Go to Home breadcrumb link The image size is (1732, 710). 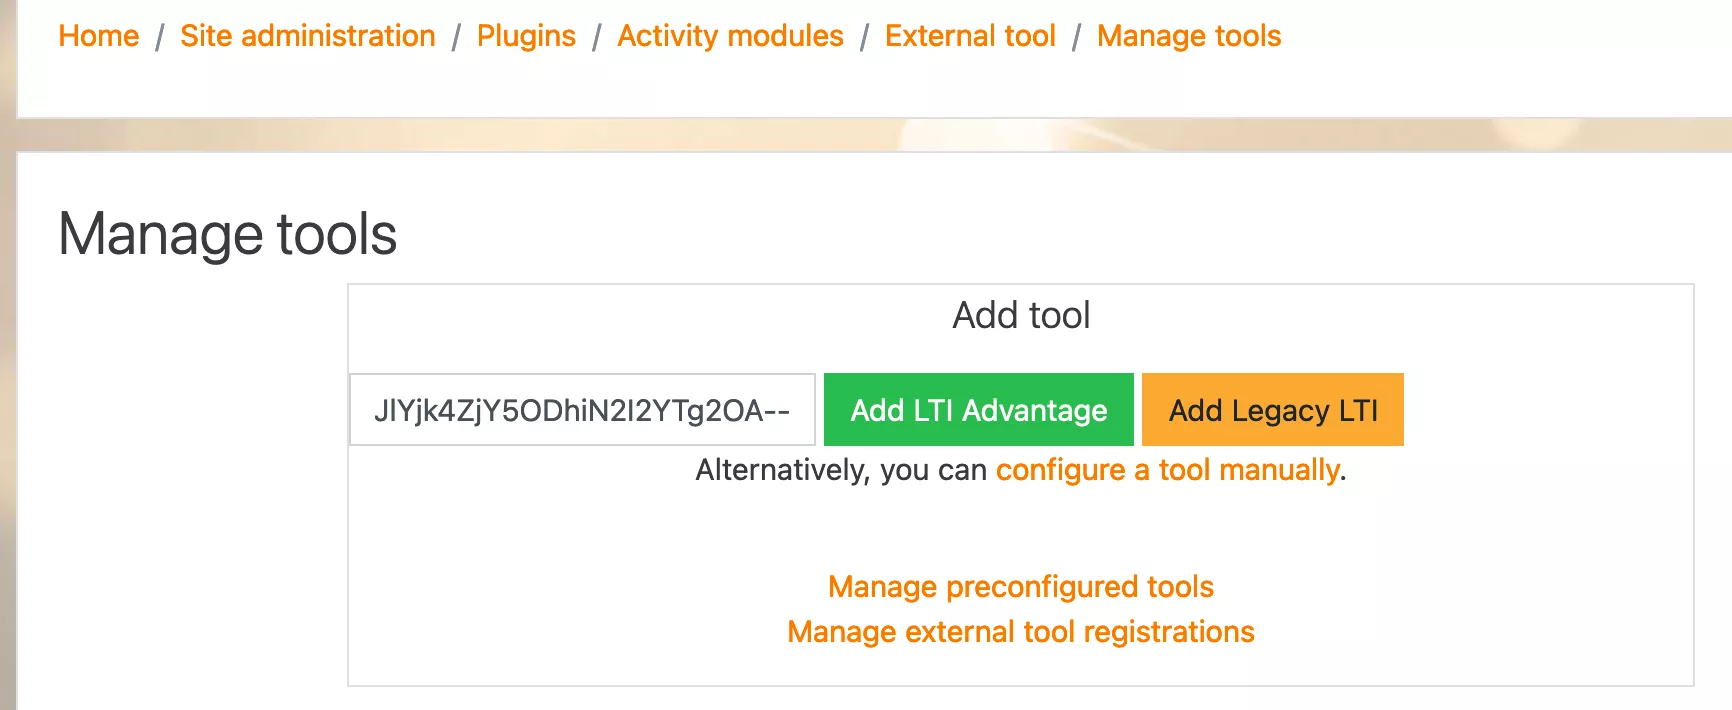[x=98, y=36]
